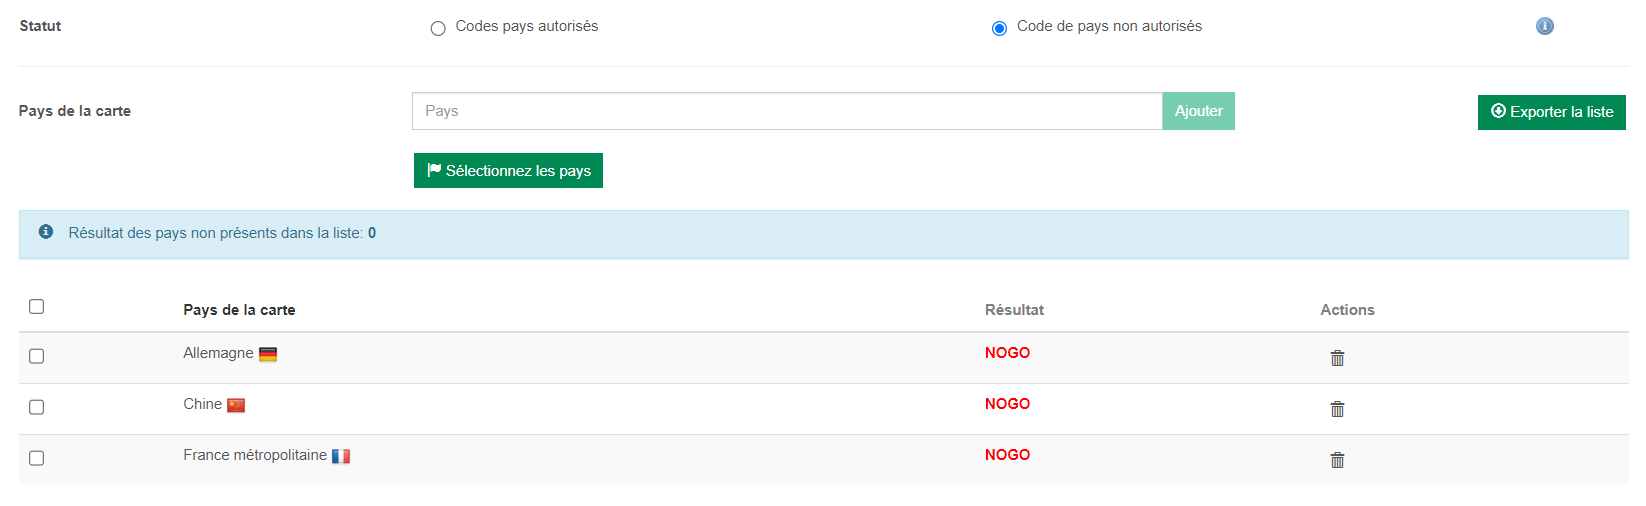Click the German flag icon
The image size is (1646, 506).
(268, 354)
